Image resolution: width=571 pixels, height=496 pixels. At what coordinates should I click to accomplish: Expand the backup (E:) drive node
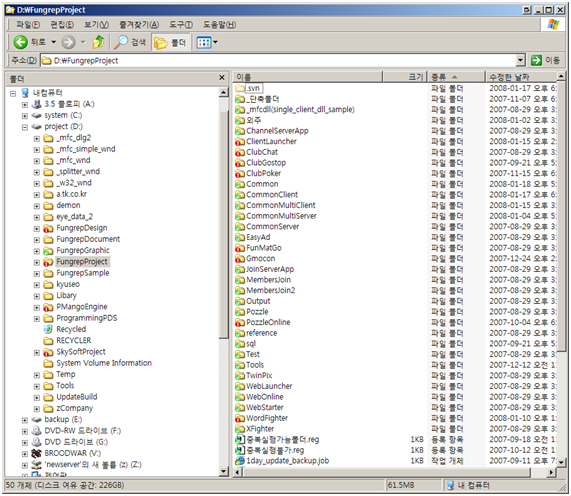tap(25, 420)
